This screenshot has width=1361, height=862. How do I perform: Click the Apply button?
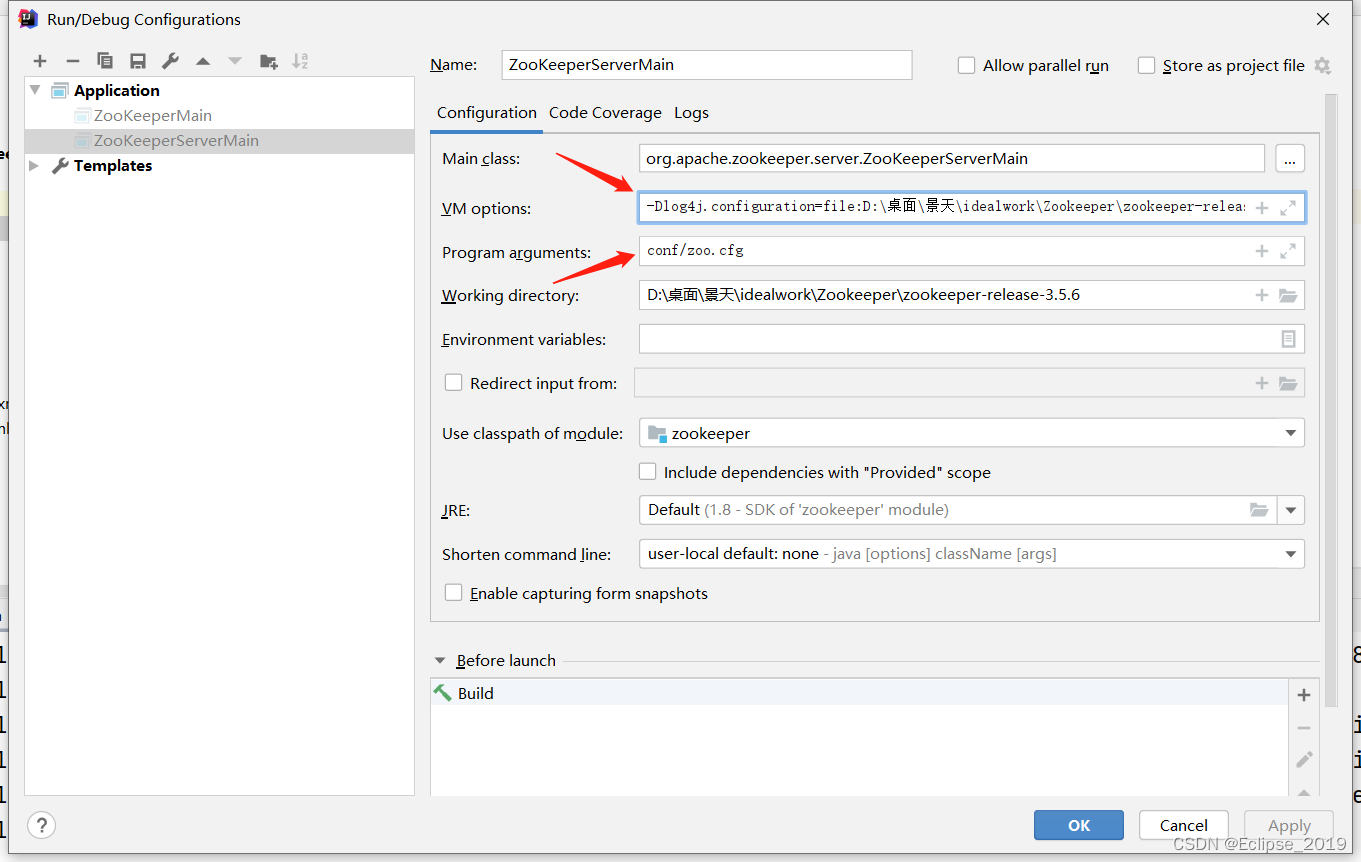click(x=1289, y=825)
